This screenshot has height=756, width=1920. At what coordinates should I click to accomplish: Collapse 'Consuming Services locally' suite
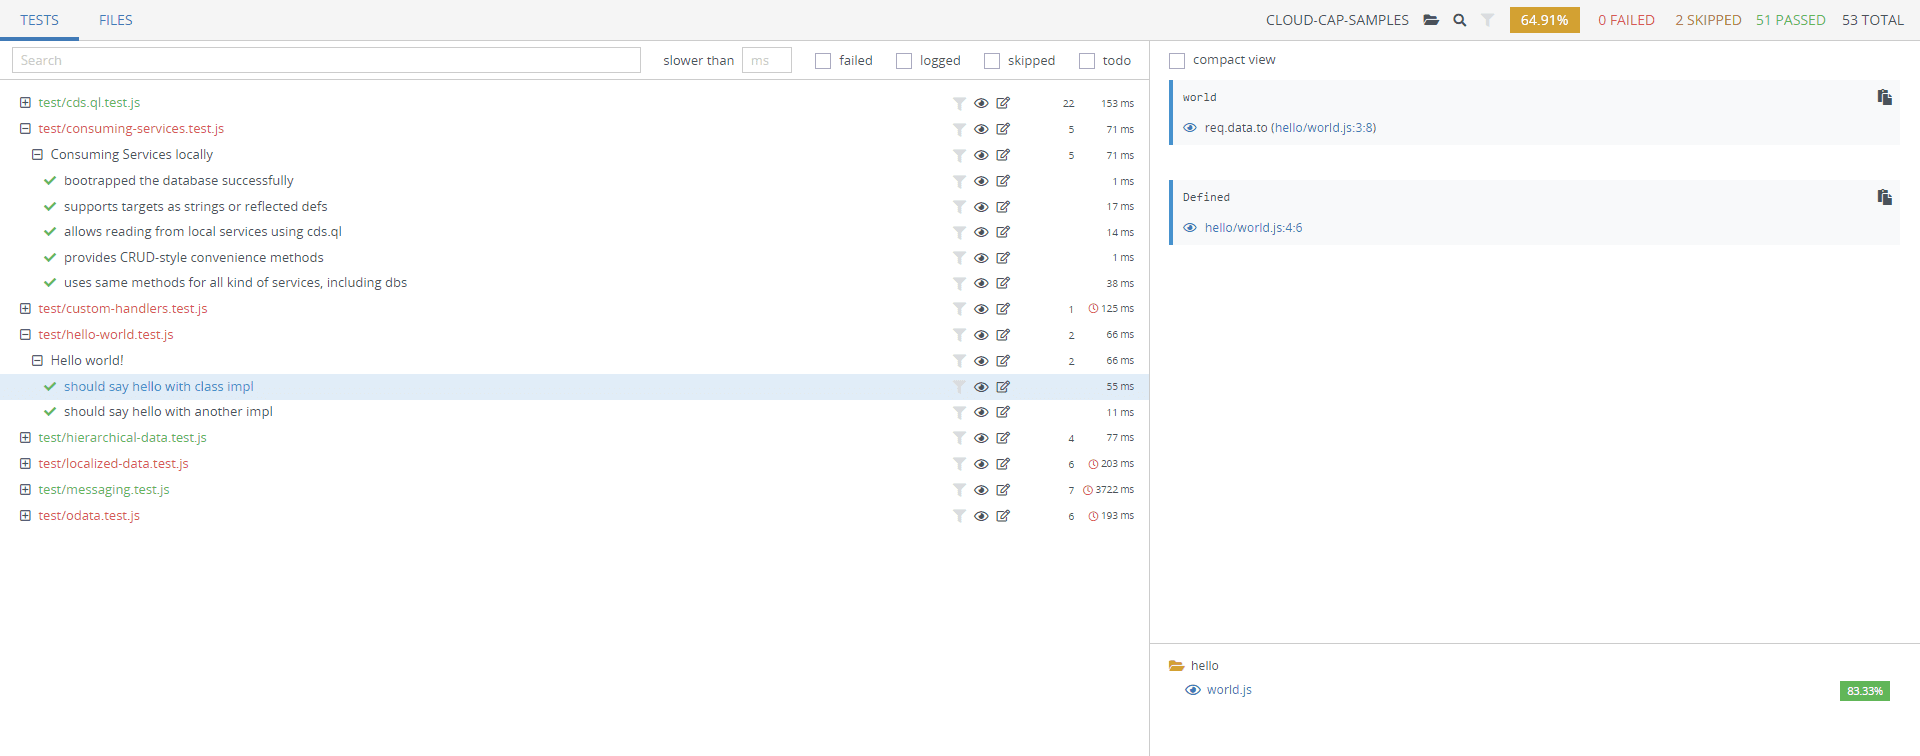[37, 154]
